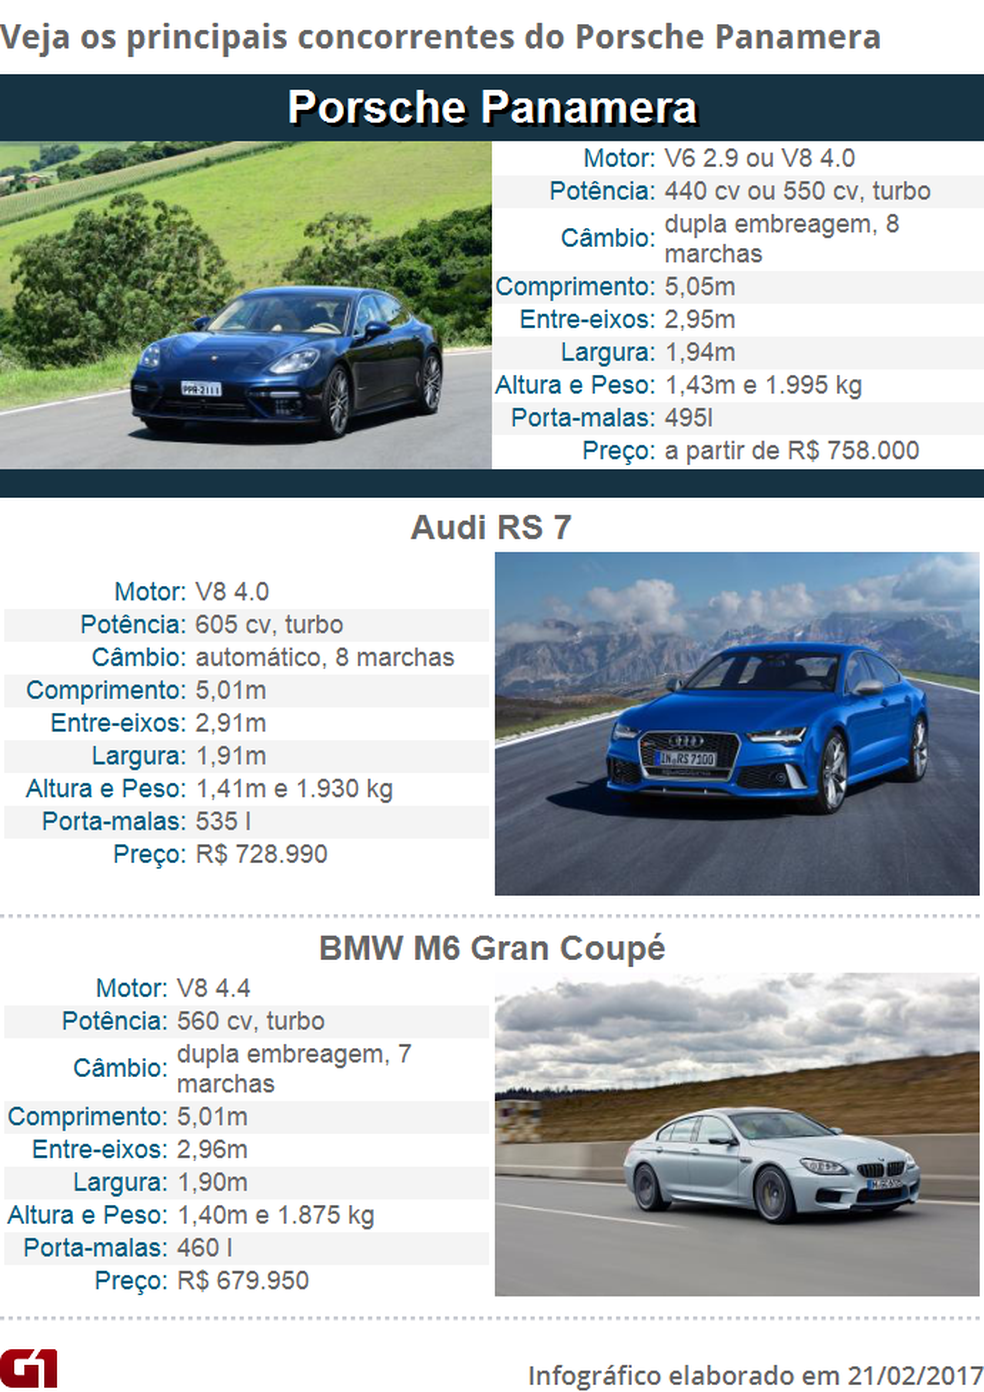Click the Porsche Porta-malas 495l value

[689, 417]
